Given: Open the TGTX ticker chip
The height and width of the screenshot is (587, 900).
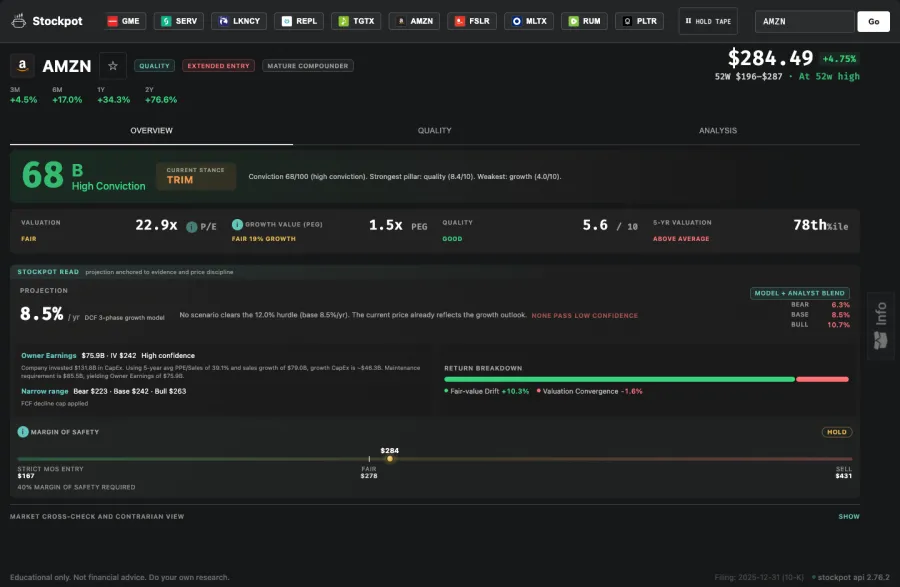Looking at the screenshot, I should coord(356,21).
